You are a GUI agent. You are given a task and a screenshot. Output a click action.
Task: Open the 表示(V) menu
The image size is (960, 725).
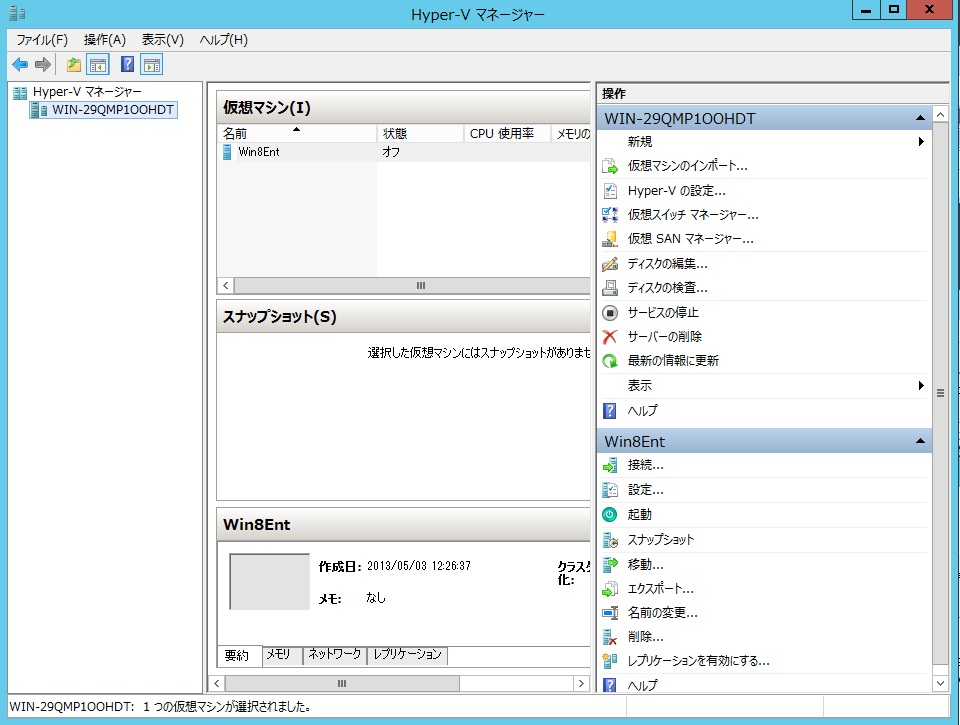point(163,40)
